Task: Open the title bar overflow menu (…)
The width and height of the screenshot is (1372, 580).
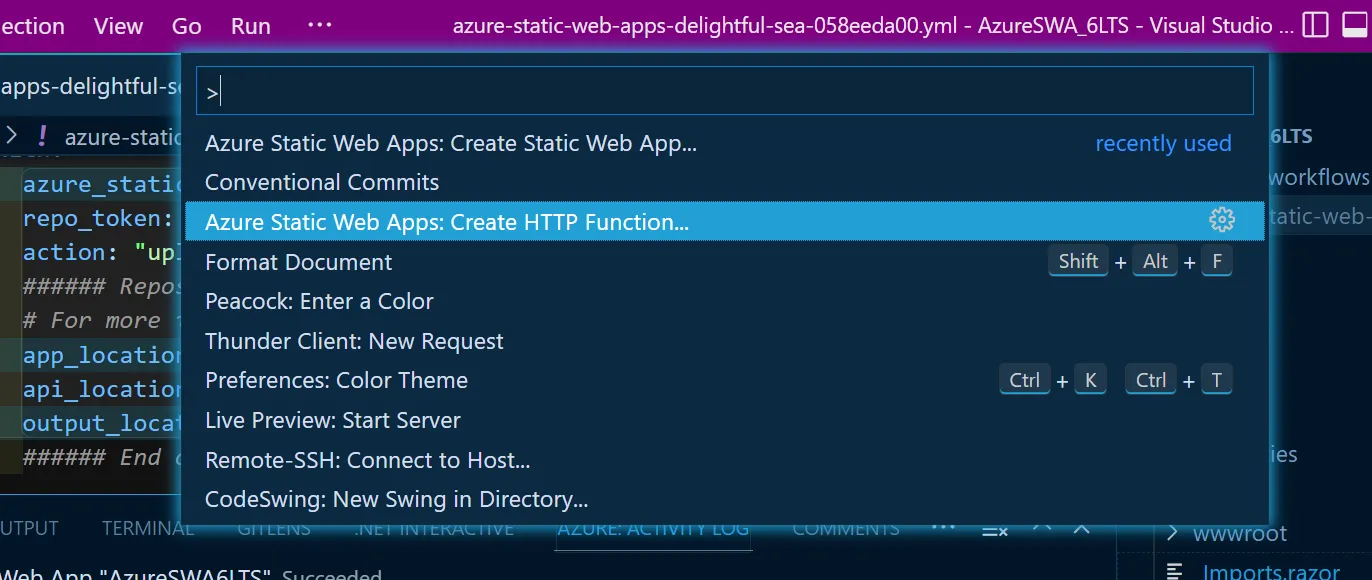Action: (x=320, y=25)
